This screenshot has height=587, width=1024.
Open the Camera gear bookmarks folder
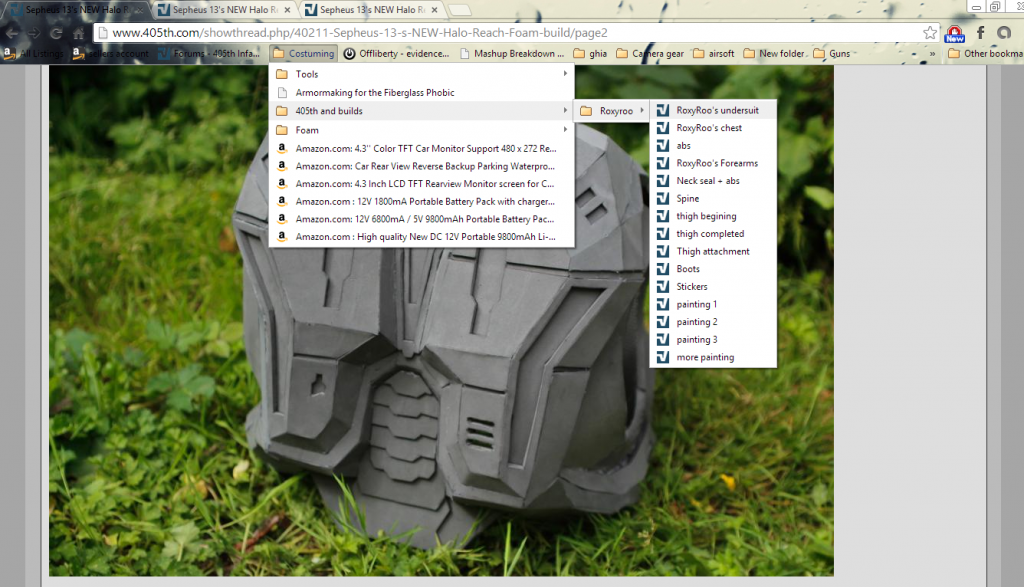[650, 54]
